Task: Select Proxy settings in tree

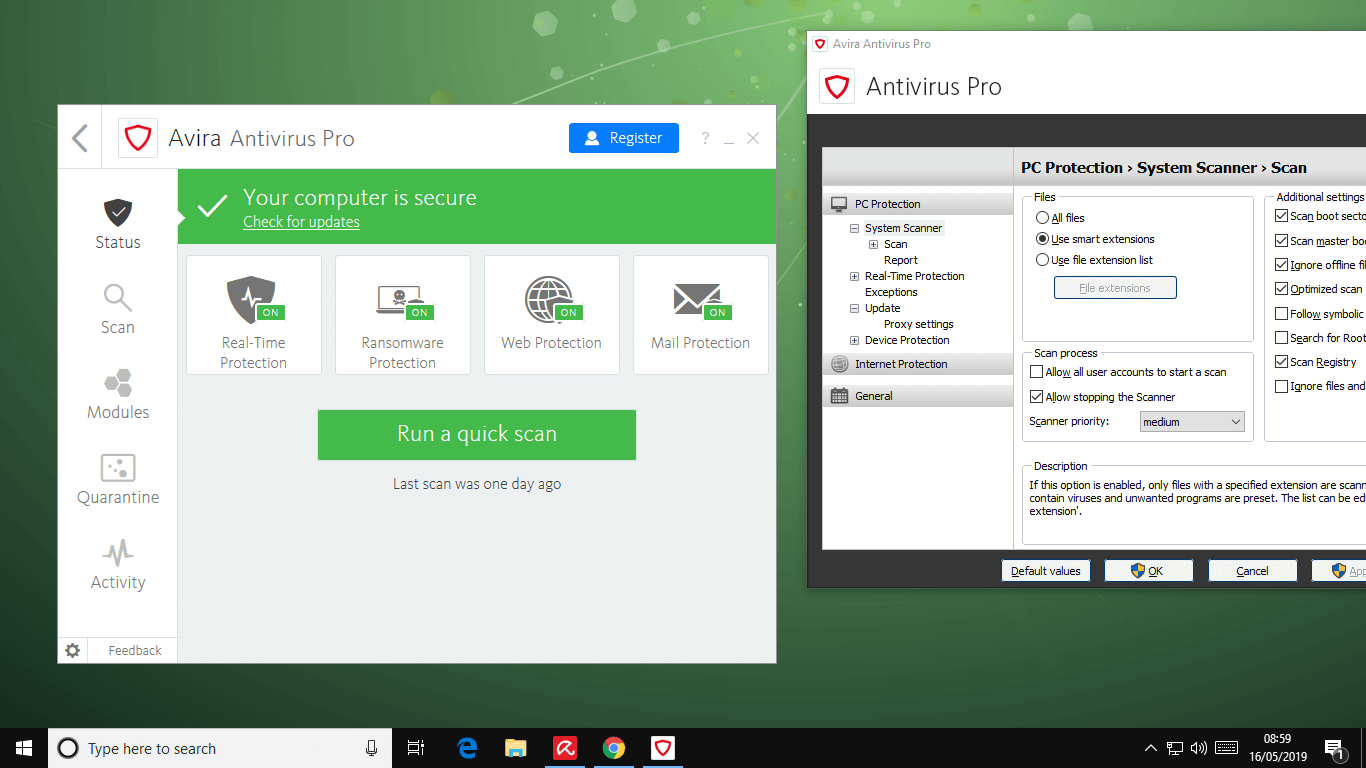Action: click(x=918, y=324)
